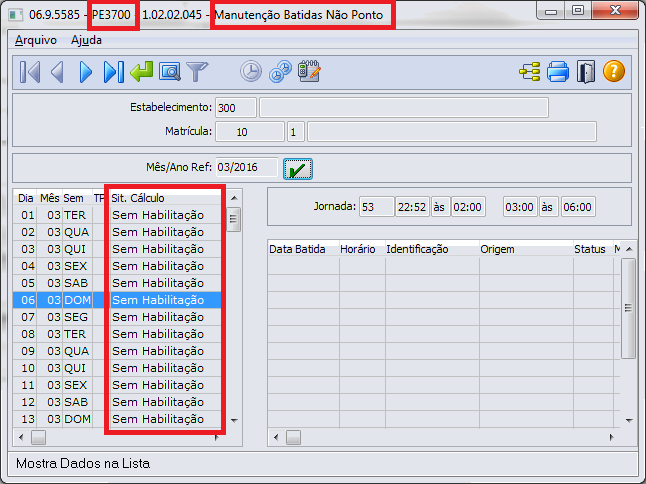
Task: Select day 05 SAB row
Action: (117, 283)
